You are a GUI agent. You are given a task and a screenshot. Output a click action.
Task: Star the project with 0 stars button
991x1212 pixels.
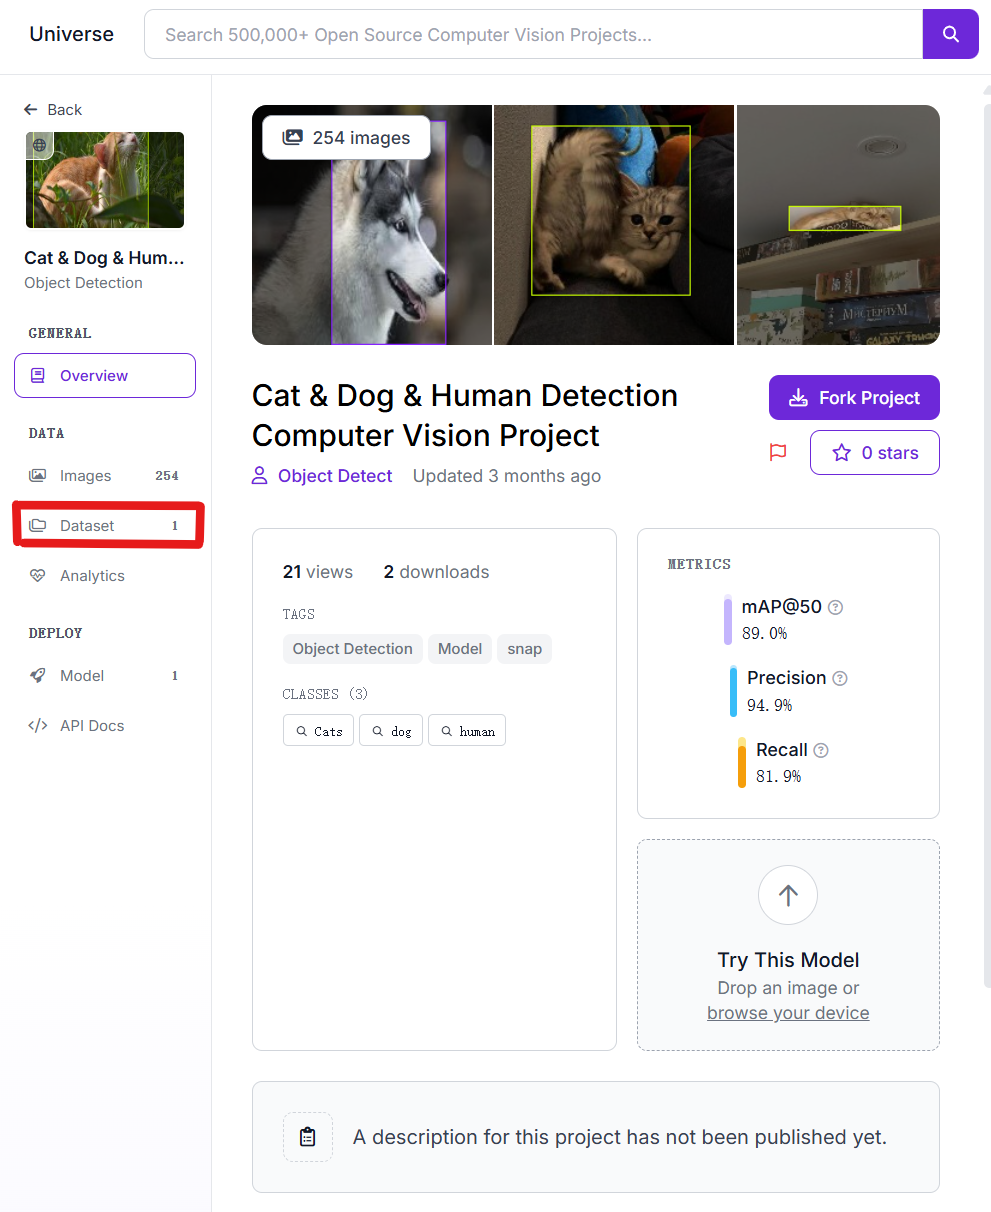coord(875,453)
